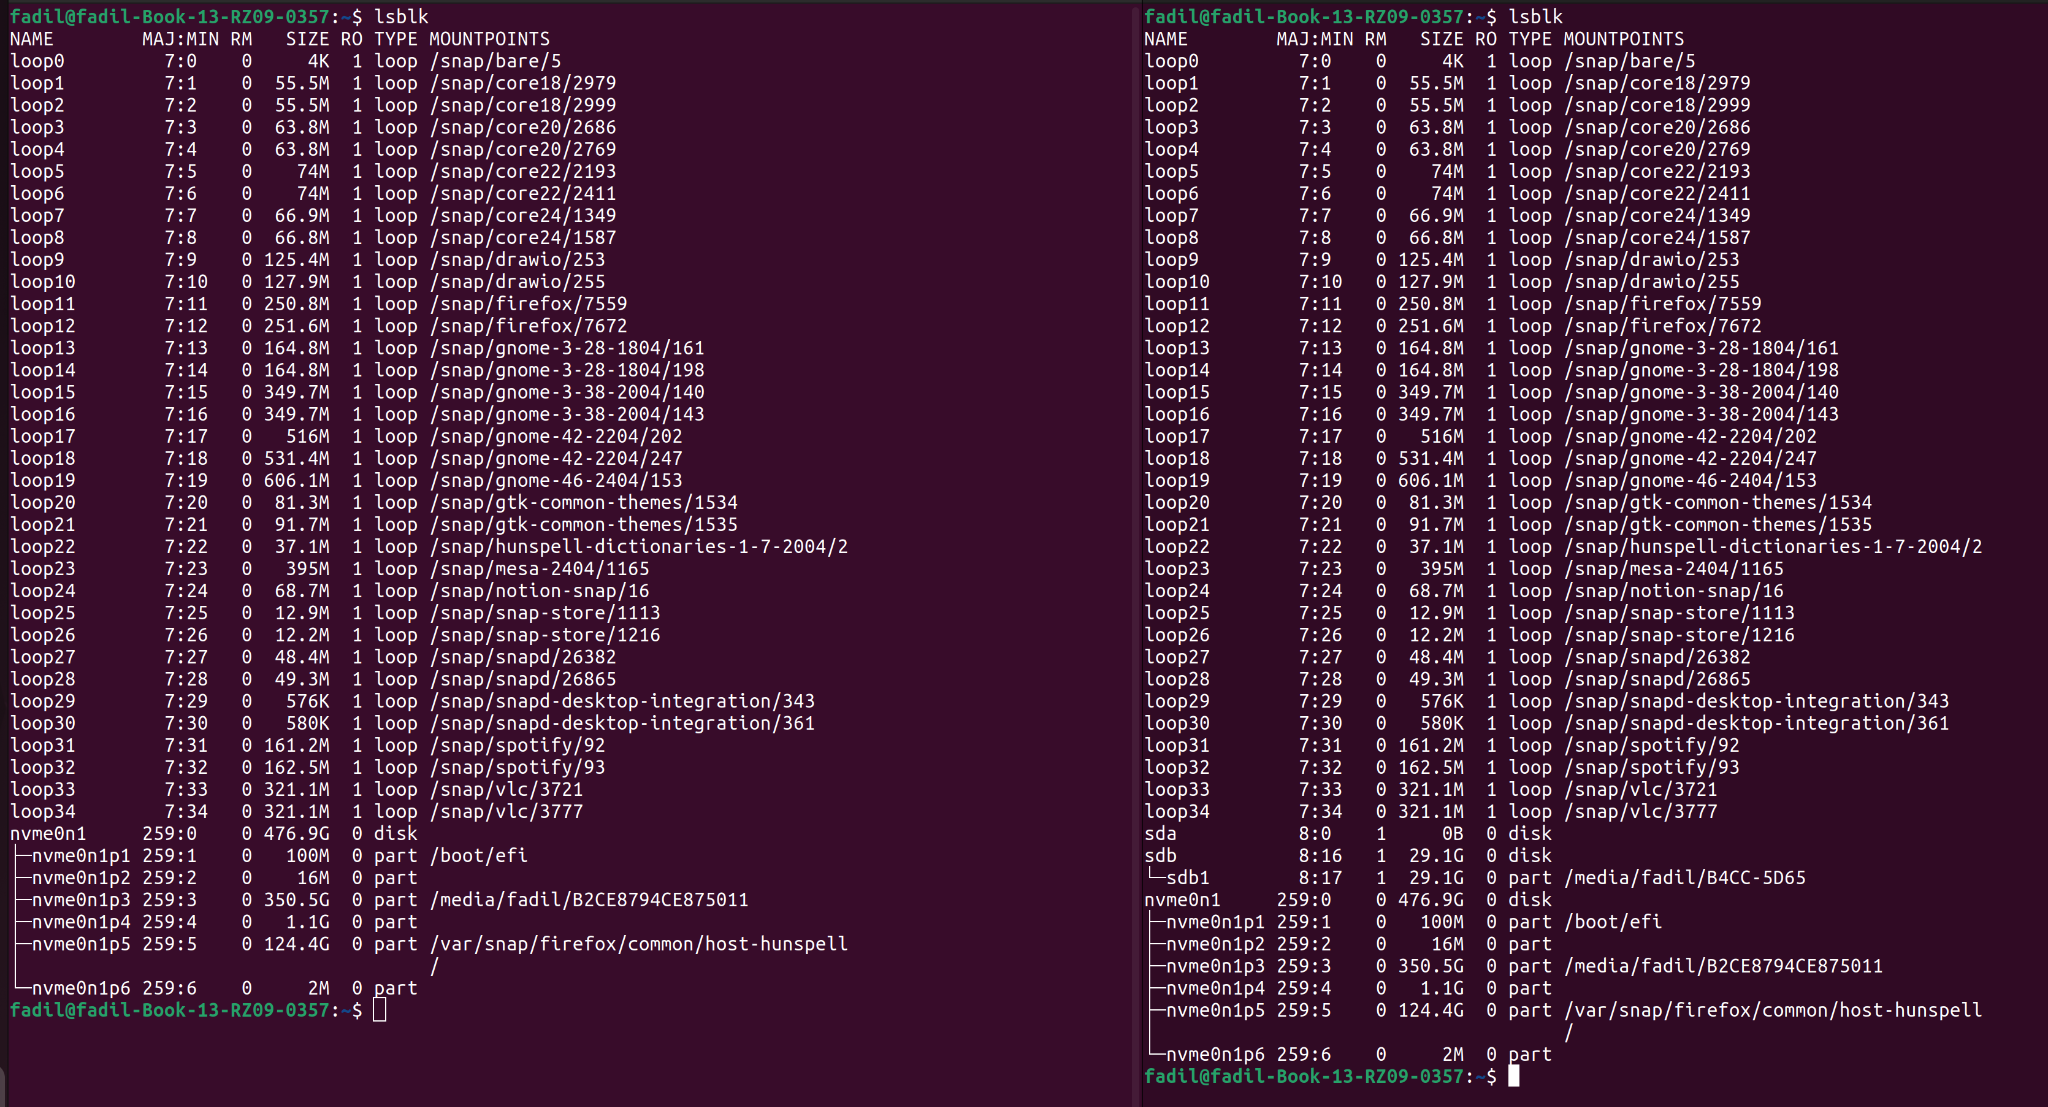Click the sda disk name
This screenshot has height=1107, width=2048.
coord(1160,834)
